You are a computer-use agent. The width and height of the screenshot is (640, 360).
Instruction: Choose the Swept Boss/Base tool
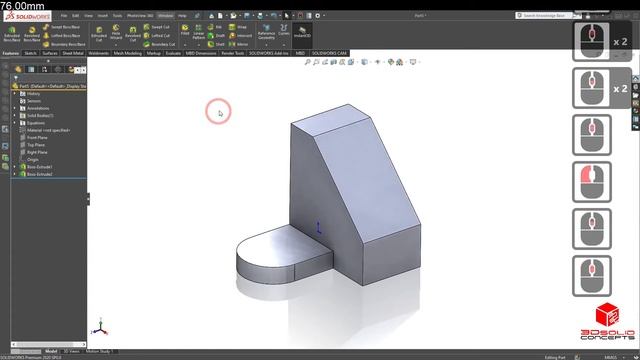[x=62, y=27]
